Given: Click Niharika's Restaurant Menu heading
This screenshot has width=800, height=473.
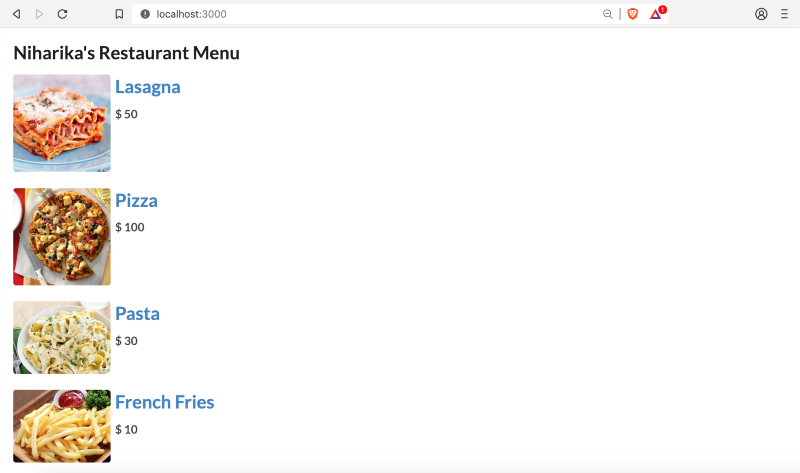Looking at the screenshot, I should [x=127, y=53].
